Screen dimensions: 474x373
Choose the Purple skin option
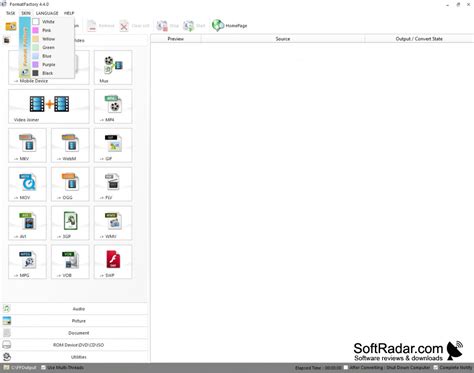click(52, 64)
